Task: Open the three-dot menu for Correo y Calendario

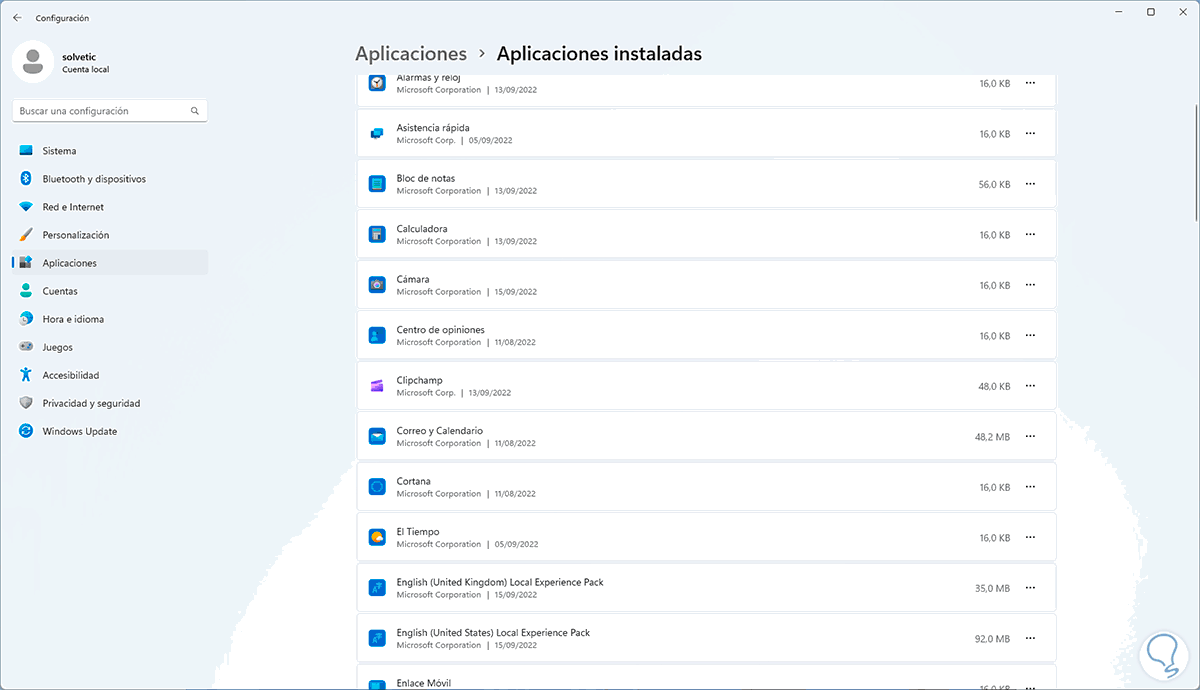Action: 1030,436
